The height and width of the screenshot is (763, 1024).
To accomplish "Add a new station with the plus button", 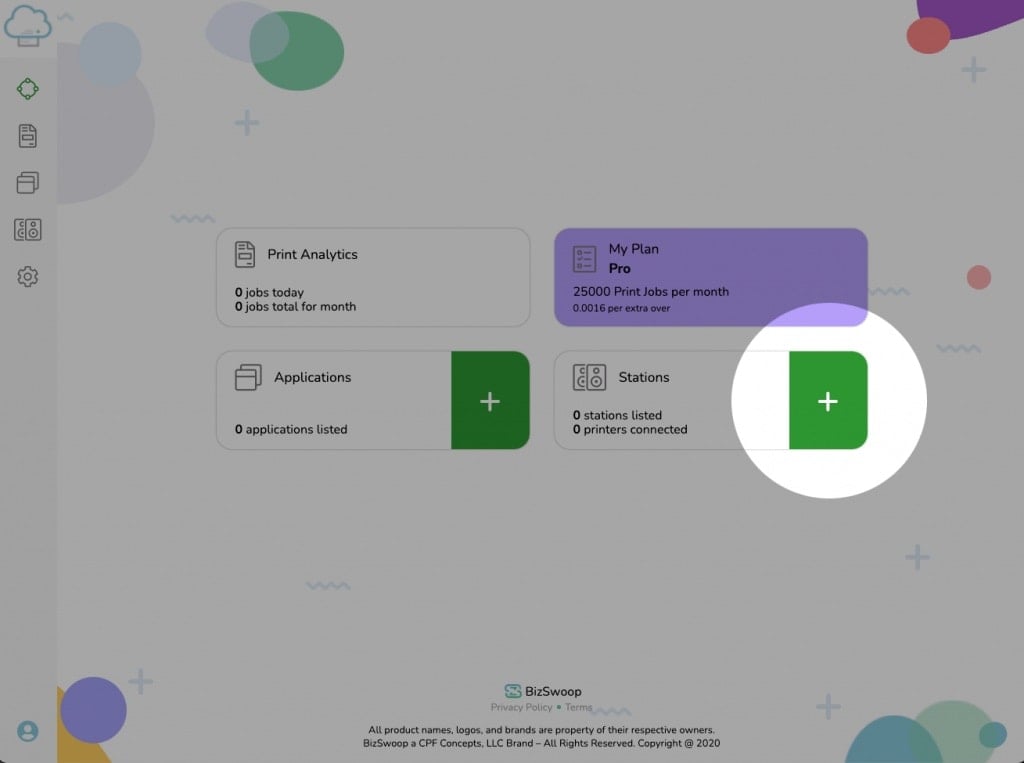I will click(828, 401).
